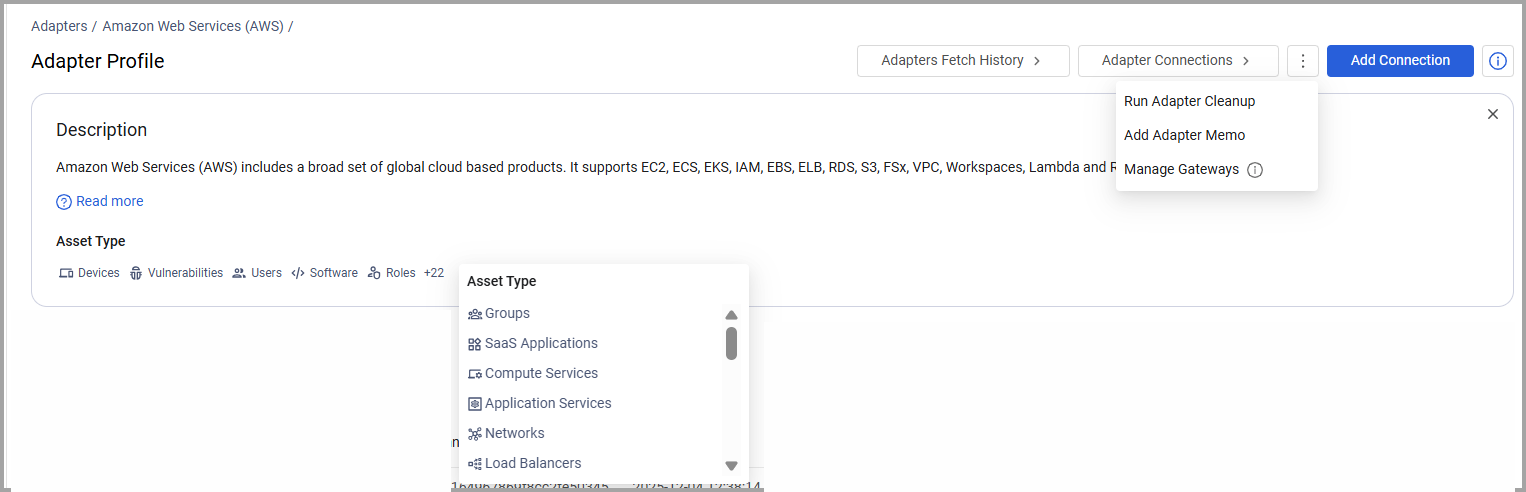The height and width of the screenshot is (492, 1526).
Task: Open the three-dot more actions menu
Action: click(1303, 61)
